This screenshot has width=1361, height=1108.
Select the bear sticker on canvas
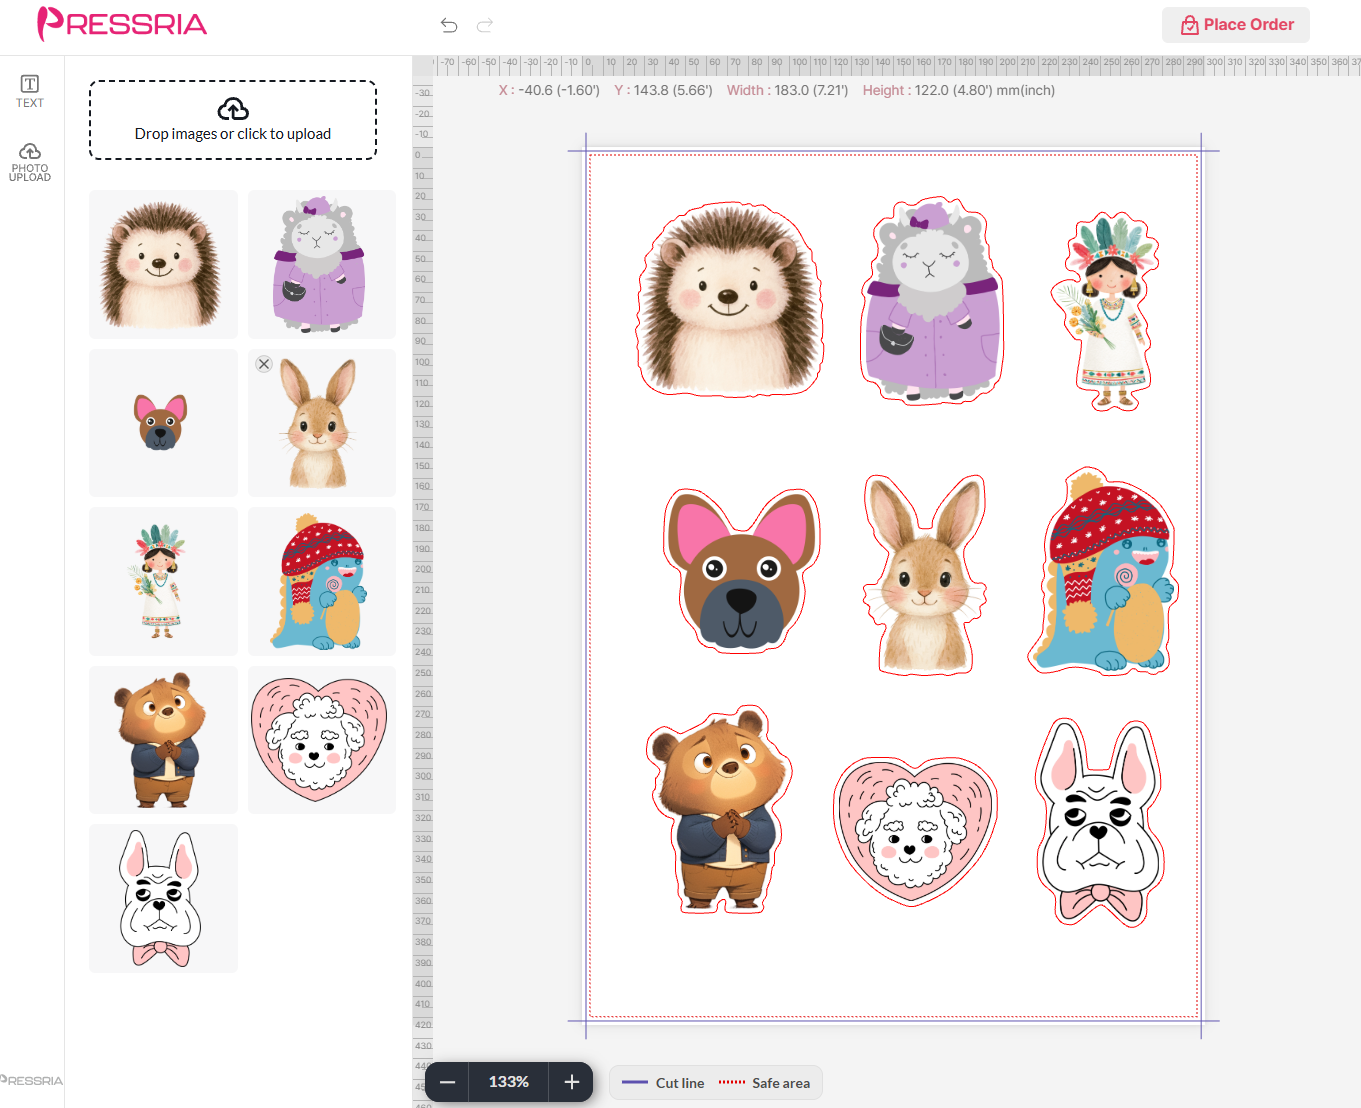point(720,810)
